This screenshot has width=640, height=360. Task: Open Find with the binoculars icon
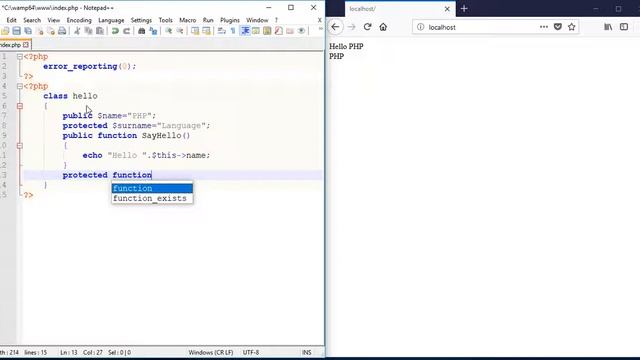[142, 31]
